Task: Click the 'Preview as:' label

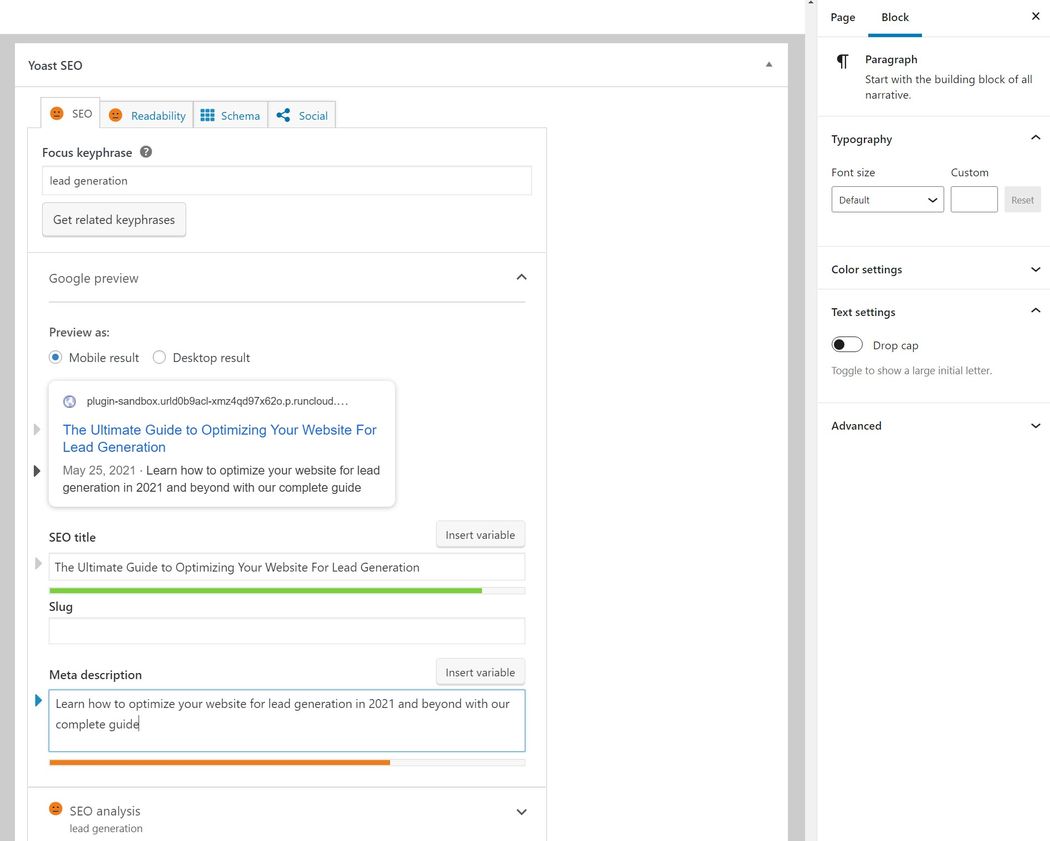Action: tap(79, 332)
